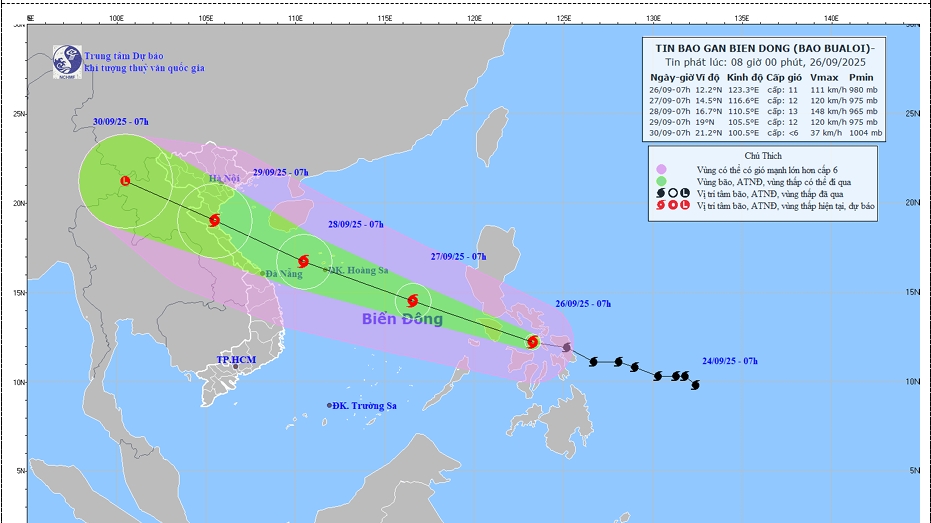This screenshot has height=523, width=931.
Task: Click the 24/09/25 - 07h past track label
Action: pyautogui.click(x=728, y=360)
